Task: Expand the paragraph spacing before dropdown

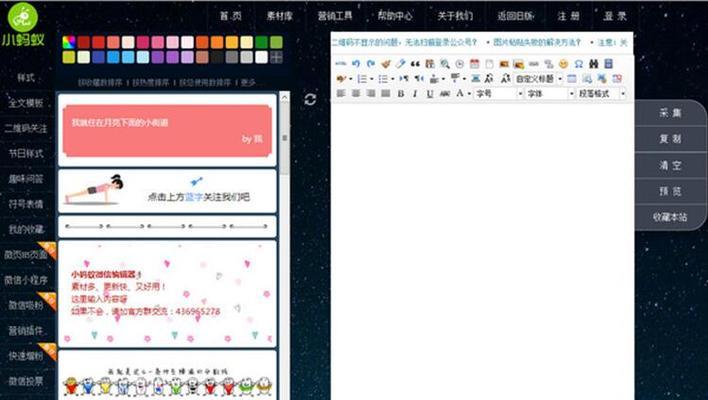Action: click(443, 79)
